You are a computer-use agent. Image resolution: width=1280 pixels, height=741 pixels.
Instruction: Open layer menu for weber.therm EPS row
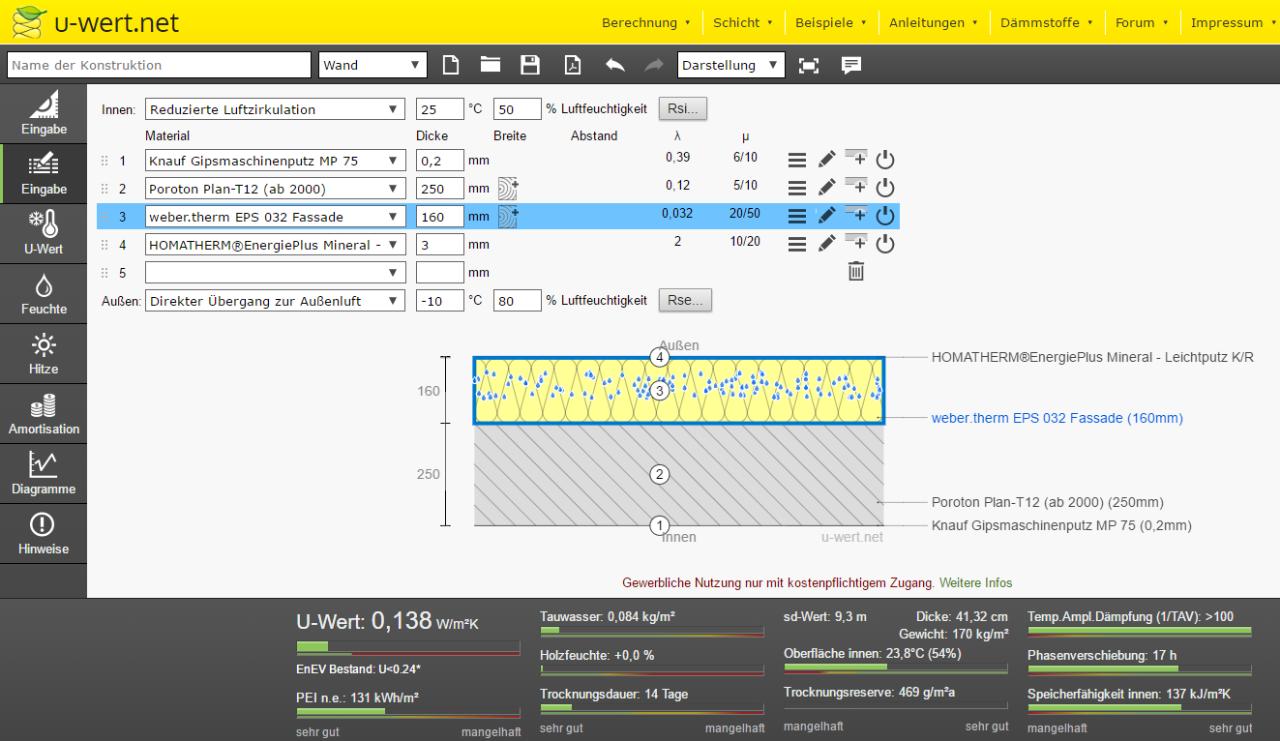pos(797,215)
